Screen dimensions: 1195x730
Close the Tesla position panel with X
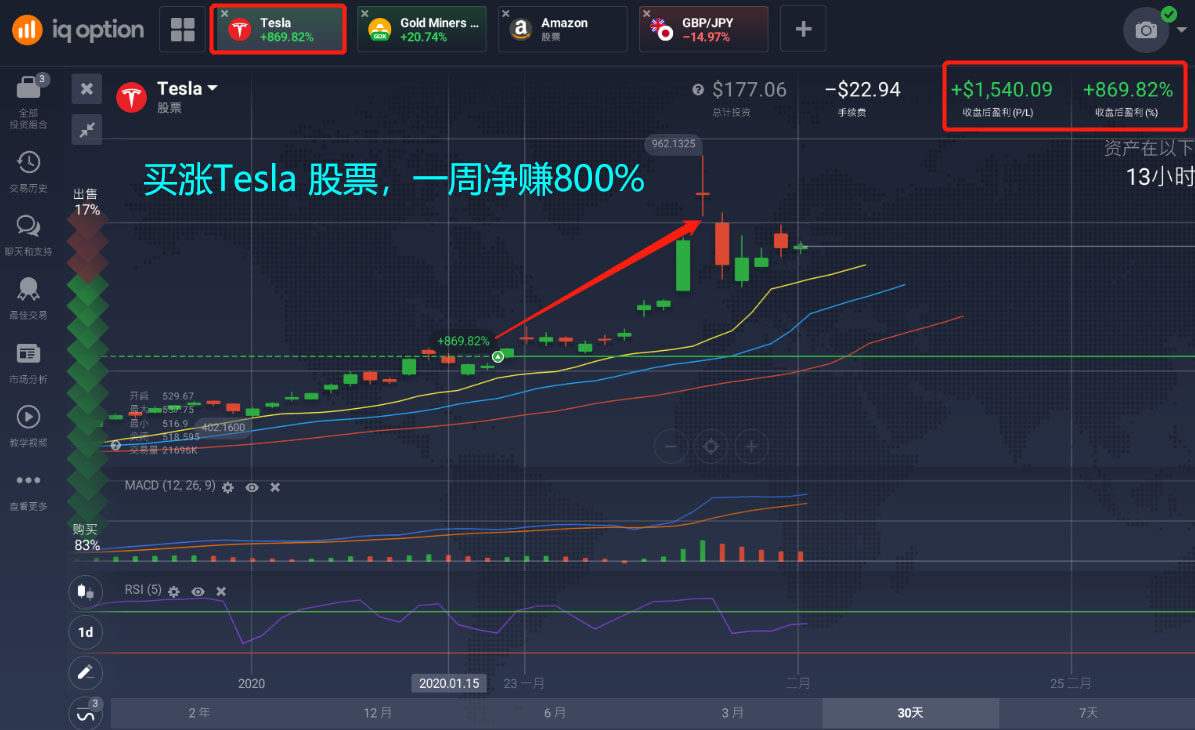click(x=87, y=88)
